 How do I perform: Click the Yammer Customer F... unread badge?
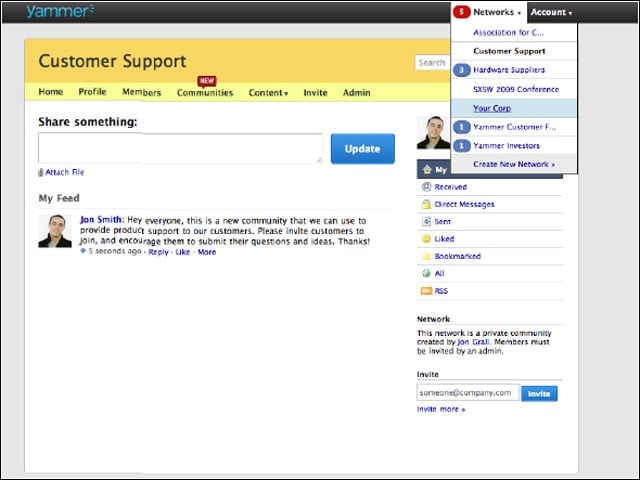pyautogui.click(x=462, y=127)
